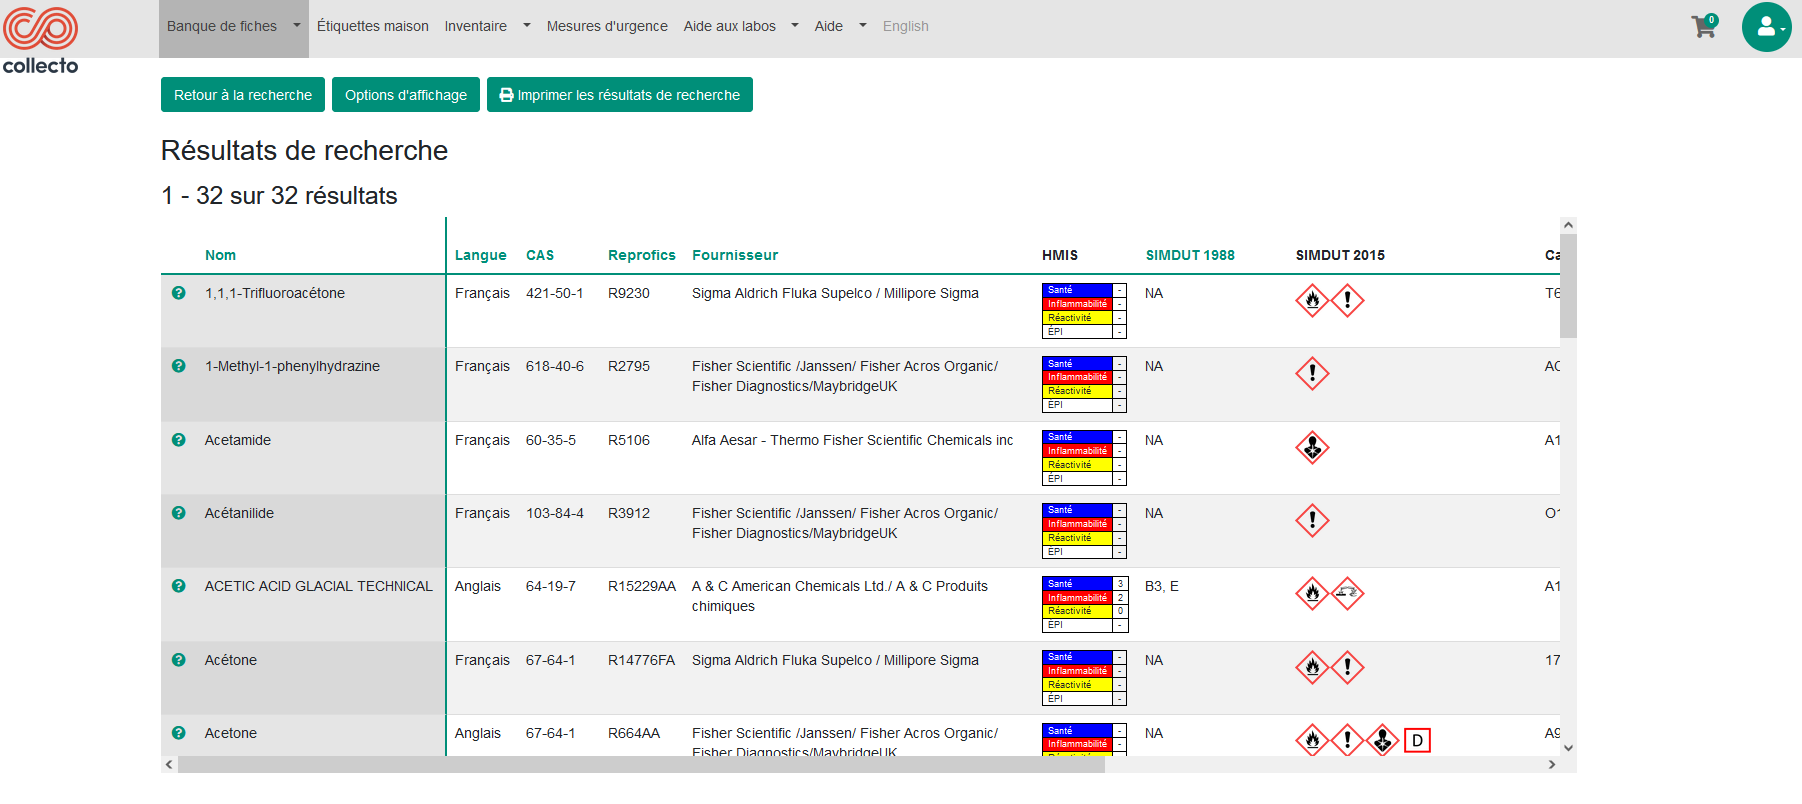Click the name 1-Methyl-1-phenylhydrazine

click(292, 366)
